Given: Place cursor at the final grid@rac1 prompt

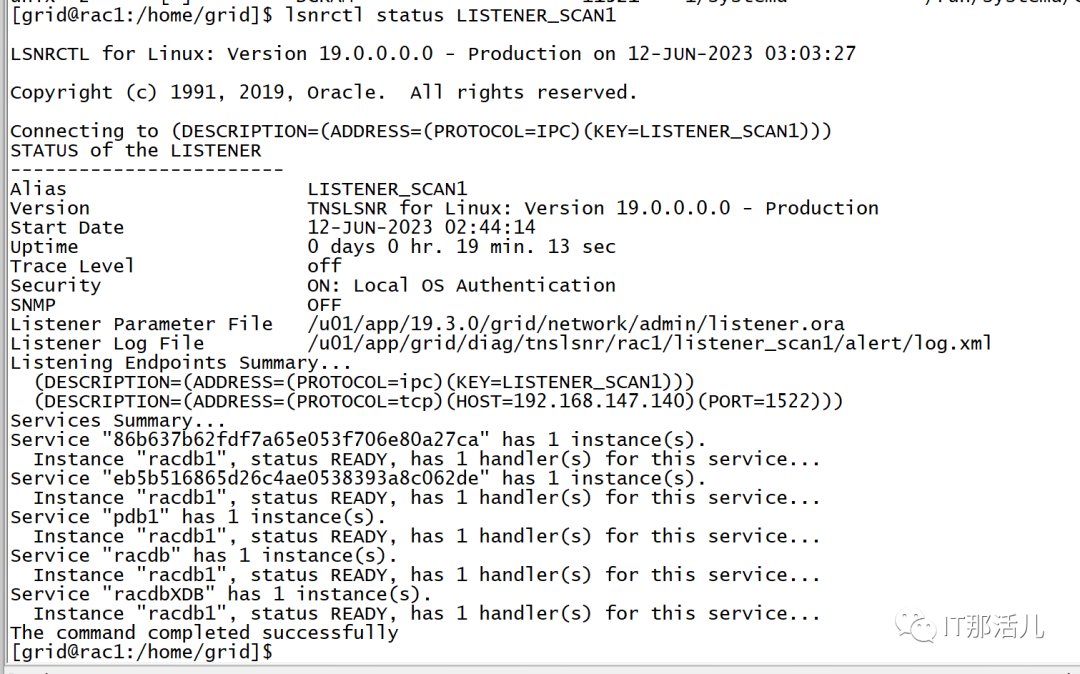Looking at the screenshot, I should coord(142,651).
